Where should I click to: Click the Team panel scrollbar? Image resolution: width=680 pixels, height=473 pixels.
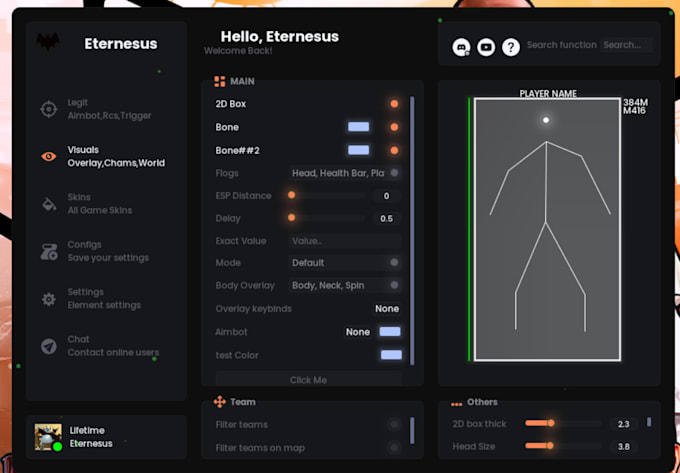[x=412, y=431]
